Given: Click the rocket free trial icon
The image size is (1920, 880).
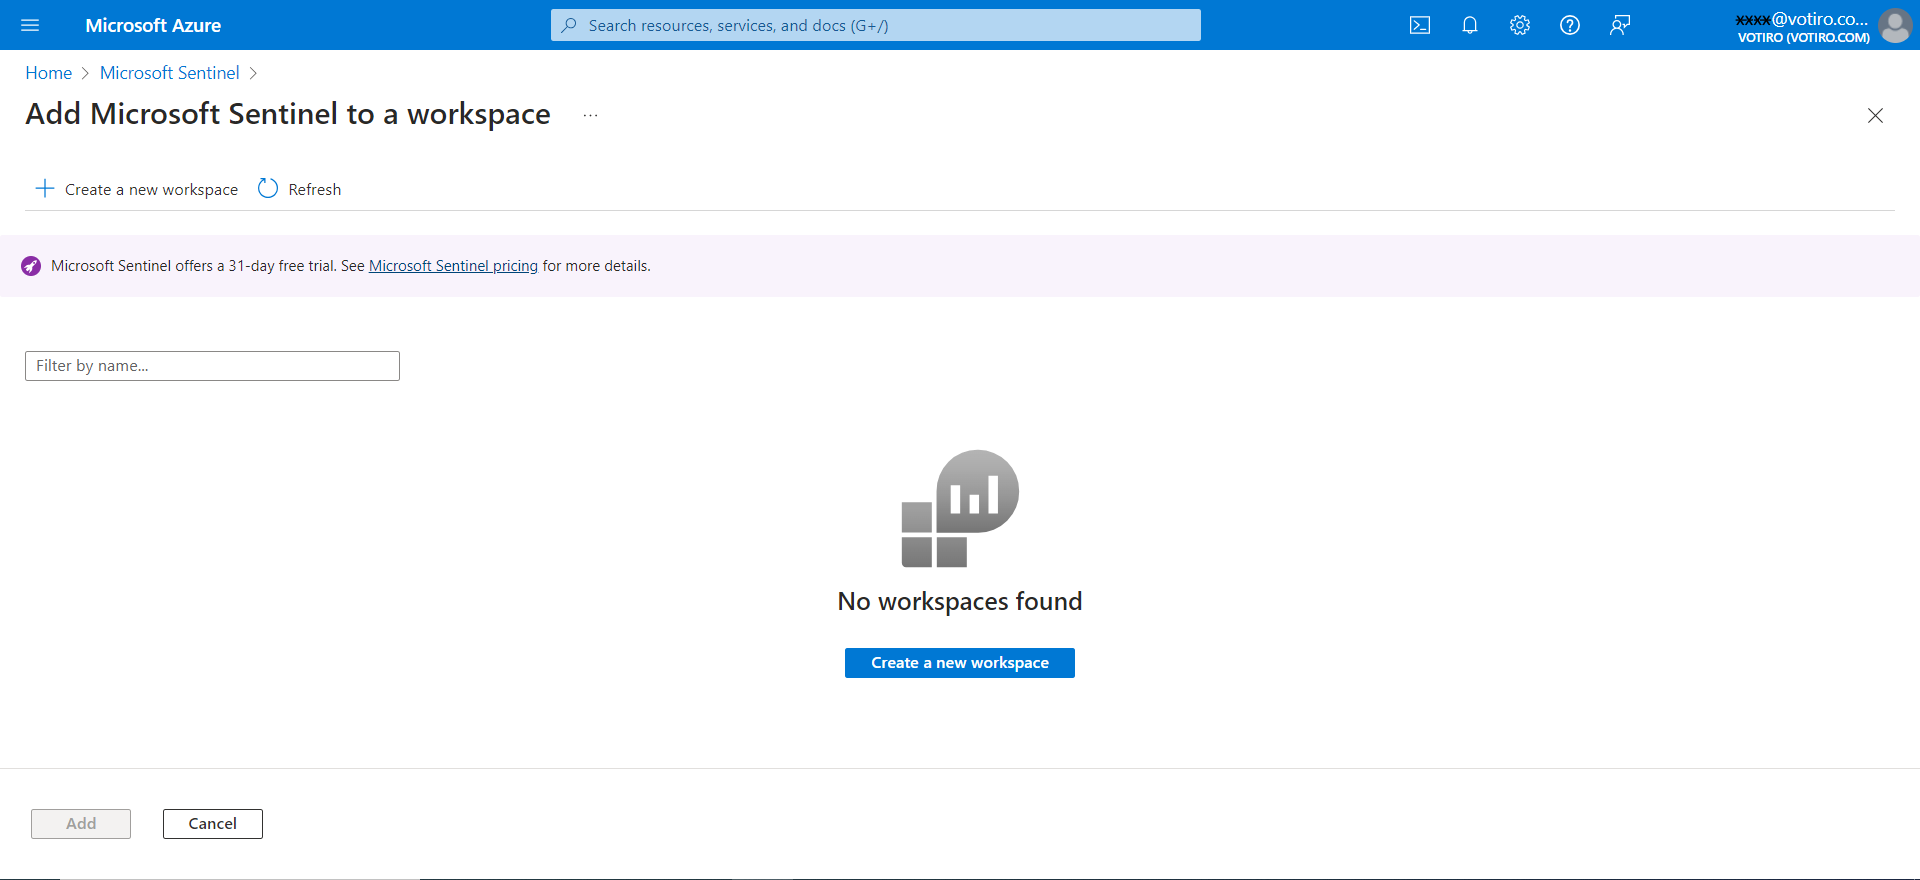Looking at the screenshot, I should 31,266.
